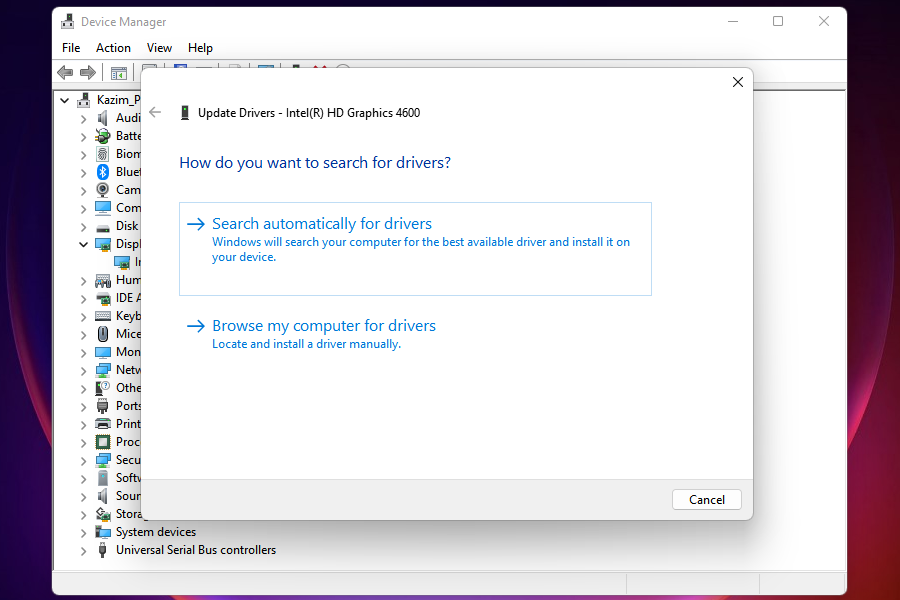Select the Audio speaker icon
Viewport: 900px width, 600px height.
tap(103, 118)
